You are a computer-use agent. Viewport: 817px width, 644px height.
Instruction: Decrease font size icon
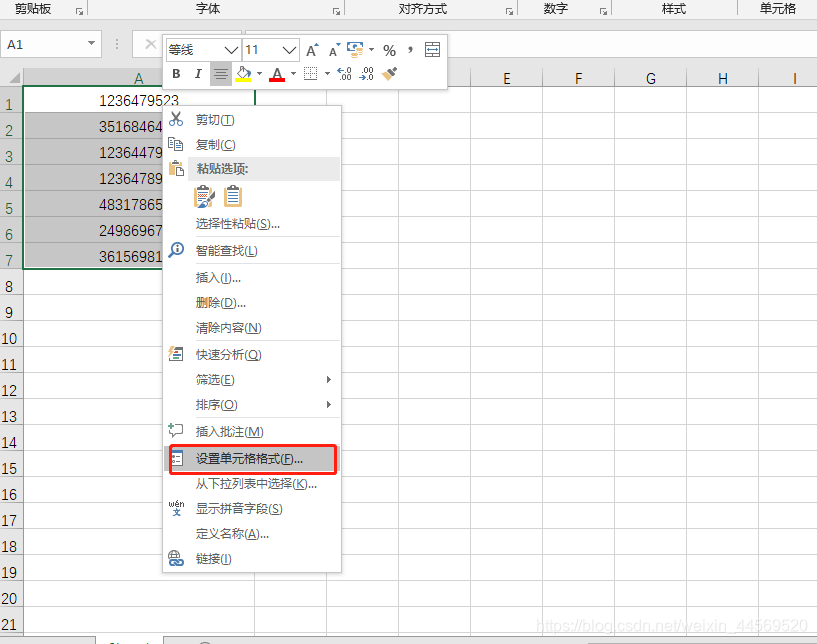[334, 51]
